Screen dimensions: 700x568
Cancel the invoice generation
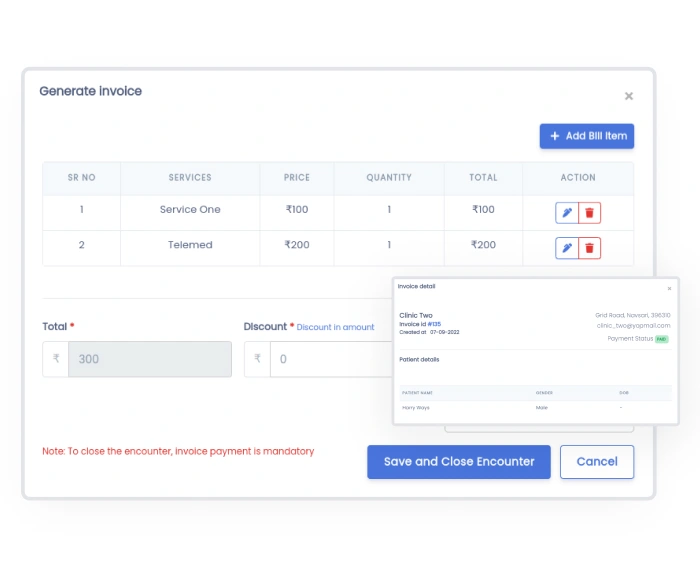[x=597, y=462]
